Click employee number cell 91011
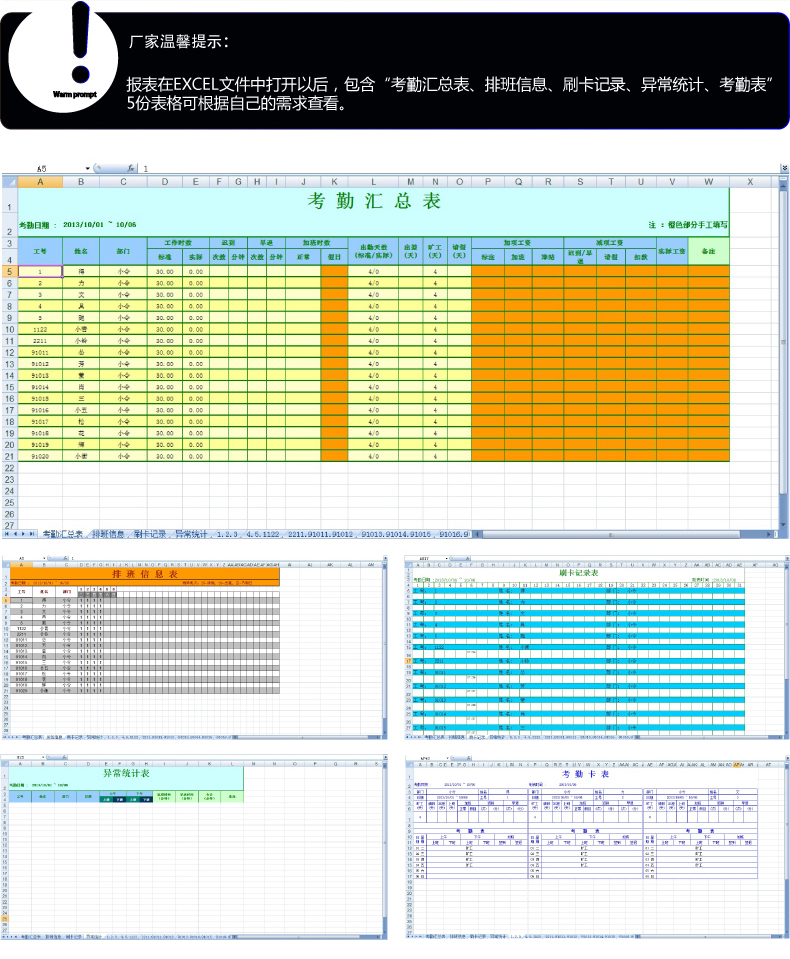The height and width of the screenshot is (959, 790). 40,352
